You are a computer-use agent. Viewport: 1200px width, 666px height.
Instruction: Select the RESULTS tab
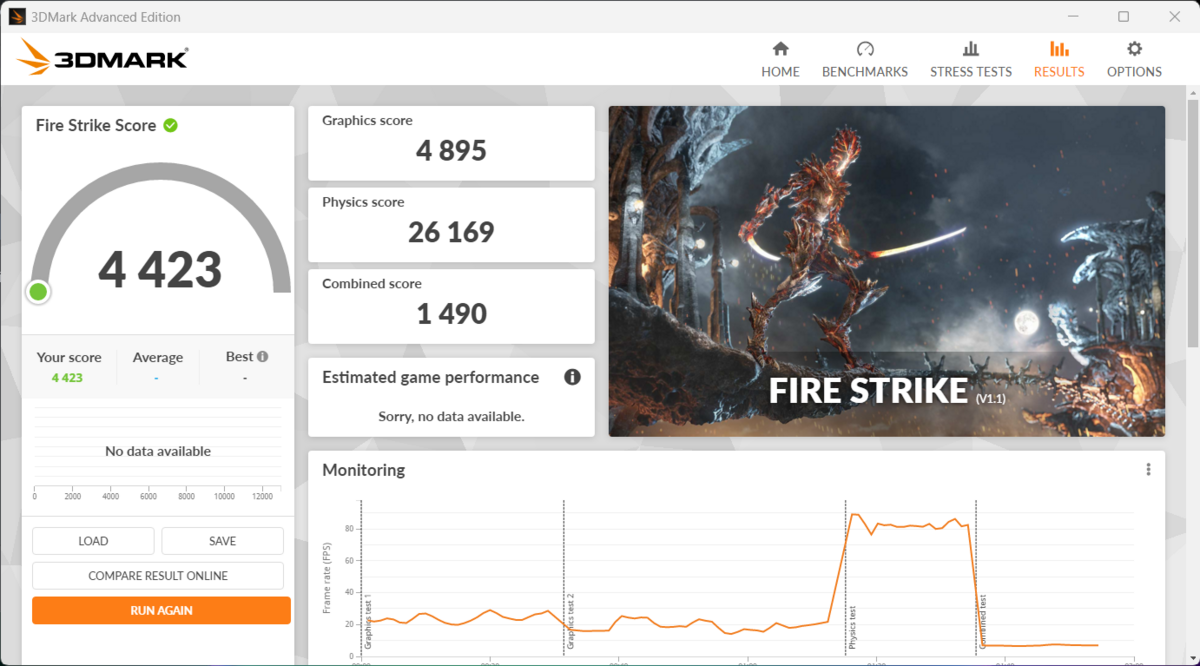pyautogui.click(x=1059, y=60)
